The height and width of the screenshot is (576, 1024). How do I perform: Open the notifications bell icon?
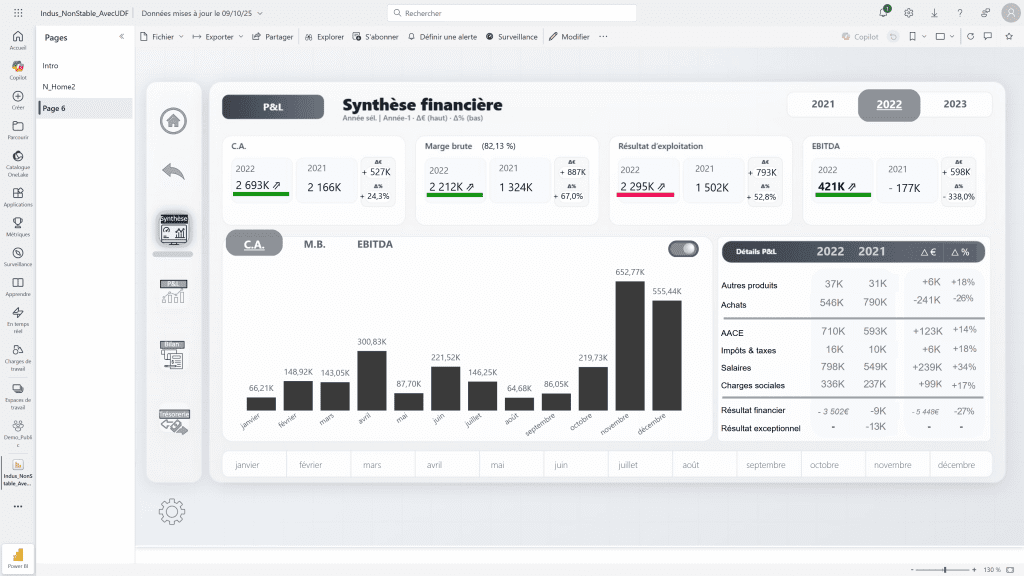(x=884, y=13)
